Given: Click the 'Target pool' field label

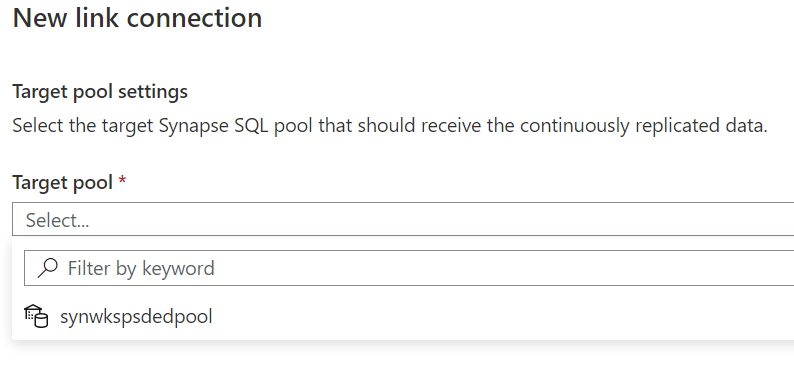Looking at the screenshot, I should point(62,182).
